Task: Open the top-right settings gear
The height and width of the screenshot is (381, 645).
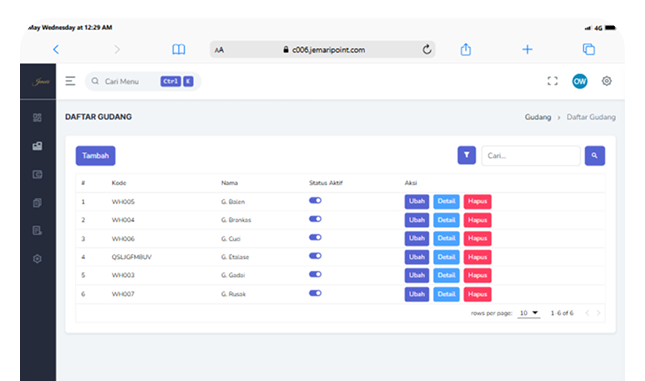Action: [606, 81]
